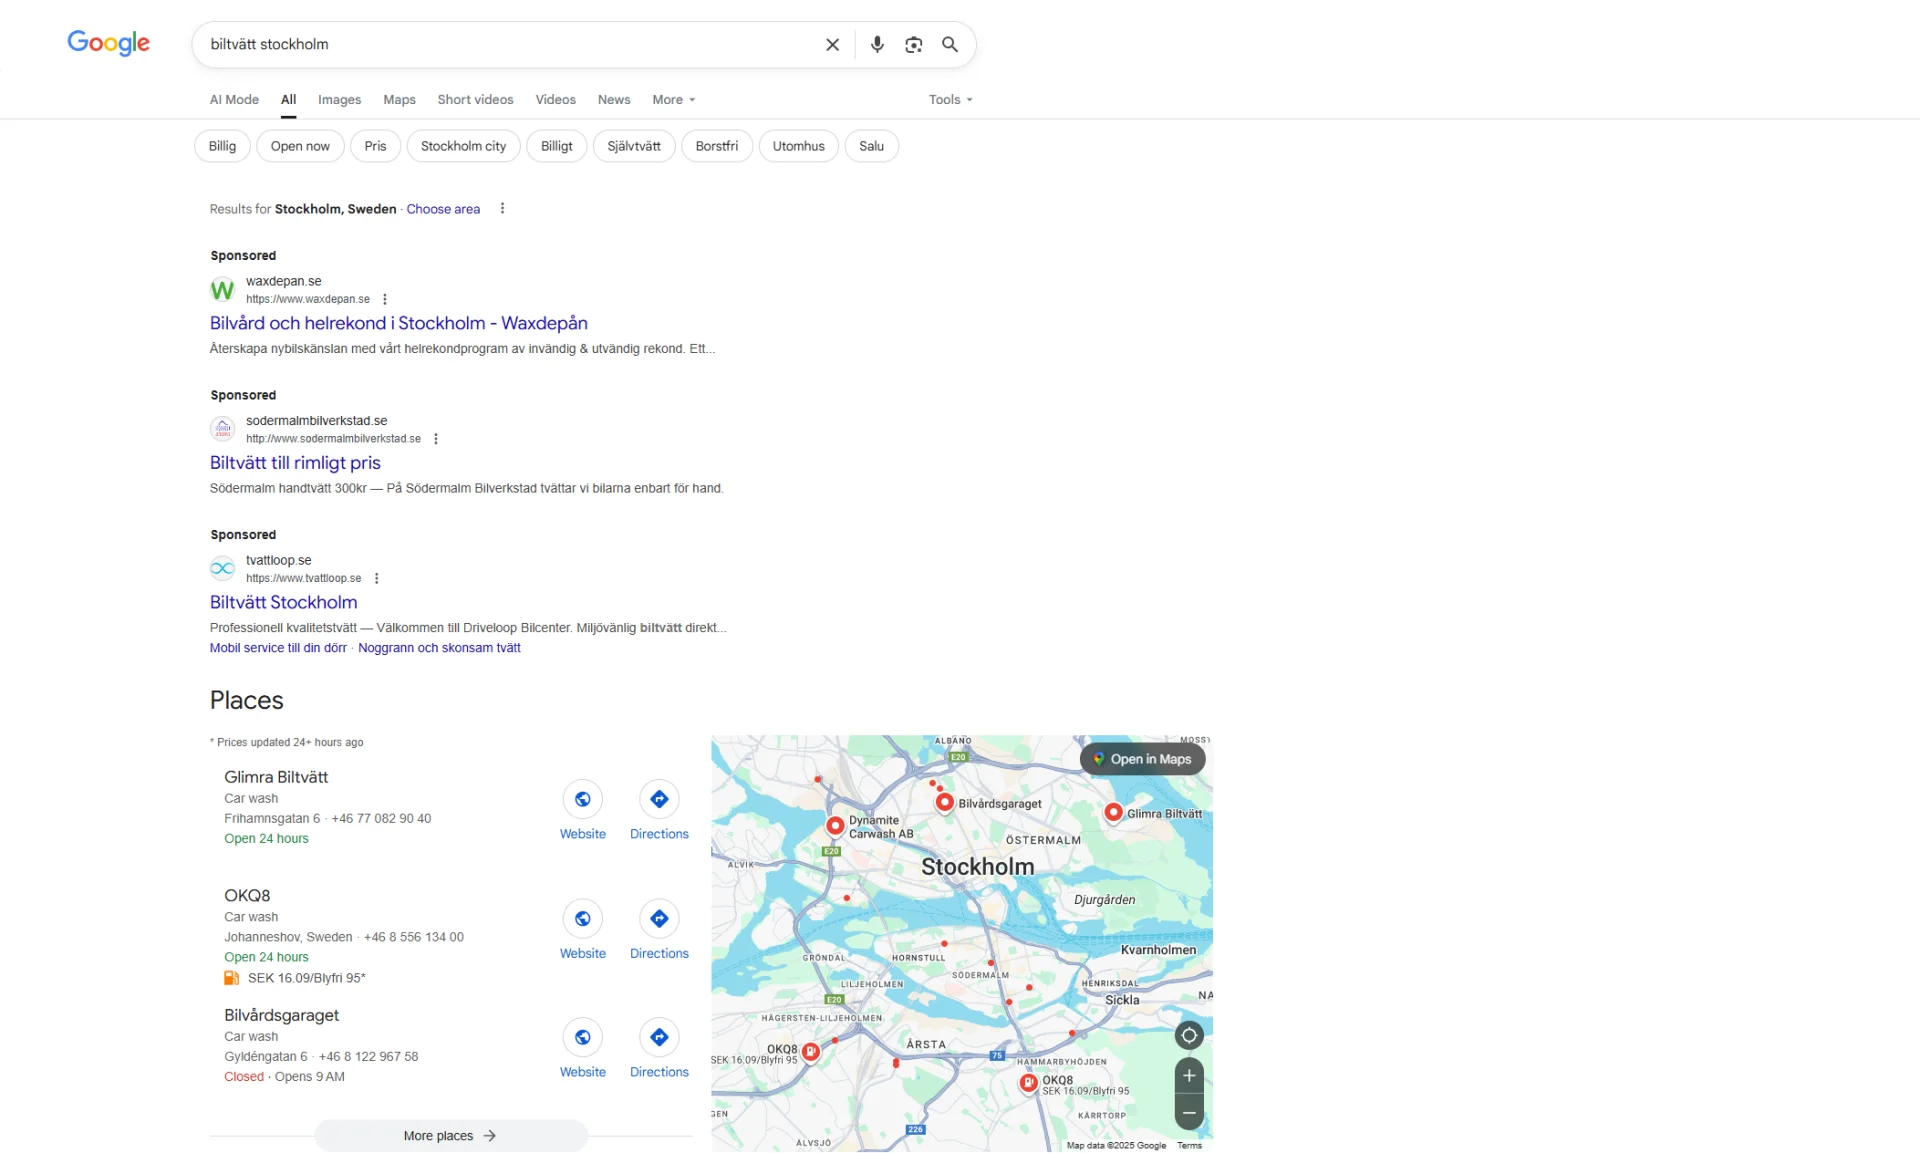
Task: Zoom out the map with minus
Action: (x=1189, y=1112)
